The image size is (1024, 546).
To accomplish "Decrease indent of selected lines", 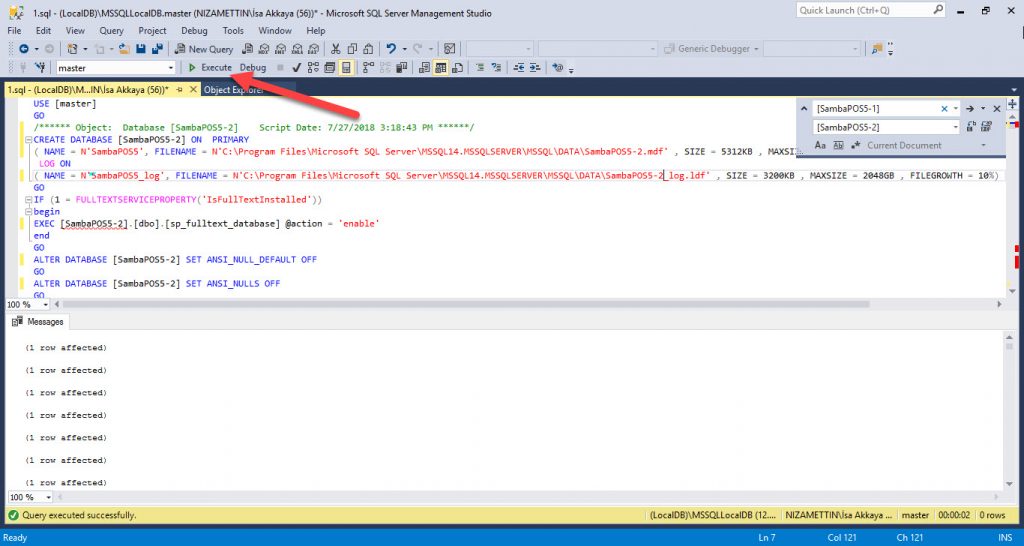I will coord(519,67).
